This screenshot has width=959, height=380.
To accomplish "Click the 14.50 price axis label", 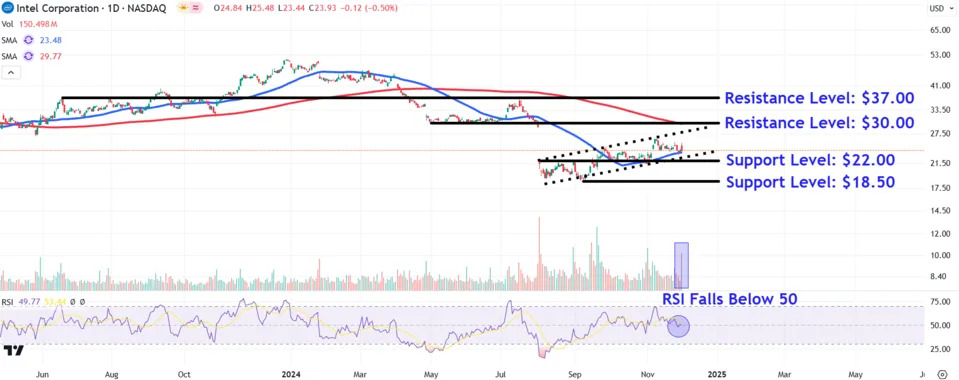I will click(x=939, y=210).
